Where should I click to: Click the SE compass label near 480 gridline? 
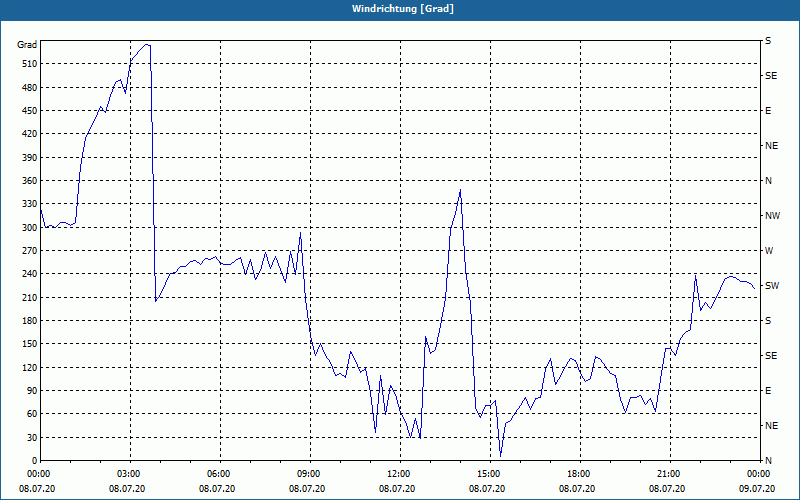pos(771,76)
